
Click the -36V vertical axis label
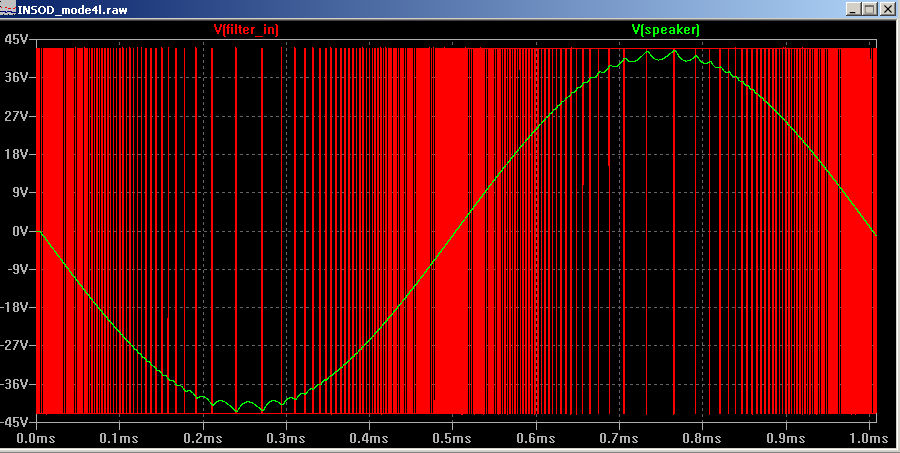point(14,384)
